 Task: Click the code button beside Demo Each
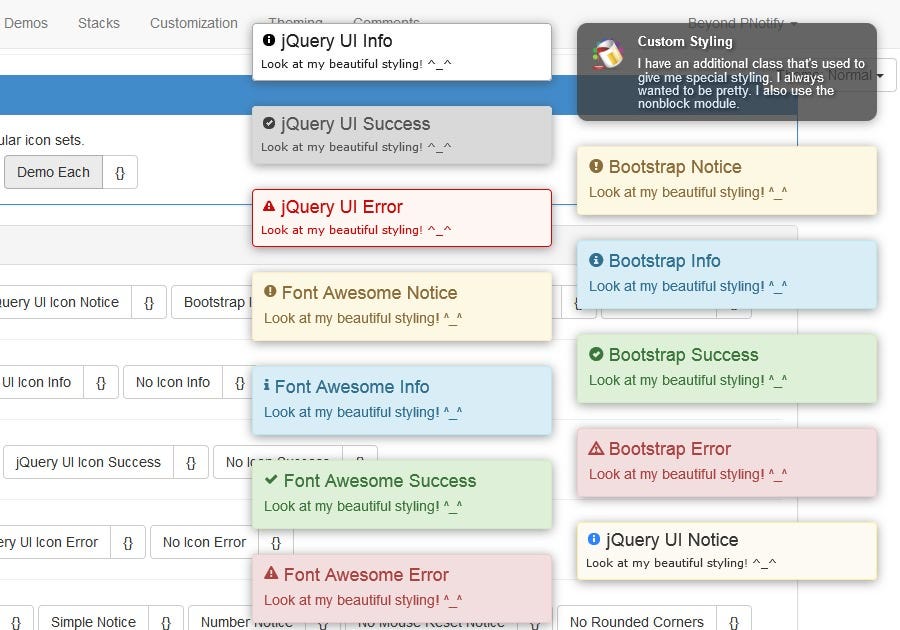pos(120,172)
